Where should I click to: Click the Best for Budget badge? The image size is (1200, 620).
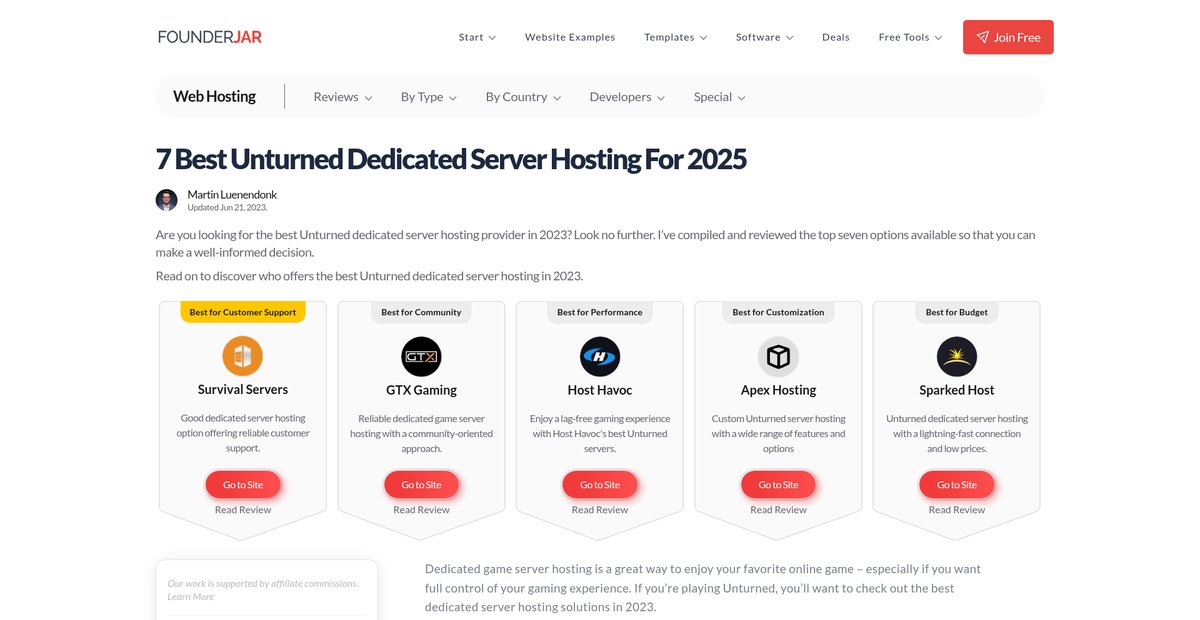click(x=957, y=312)
